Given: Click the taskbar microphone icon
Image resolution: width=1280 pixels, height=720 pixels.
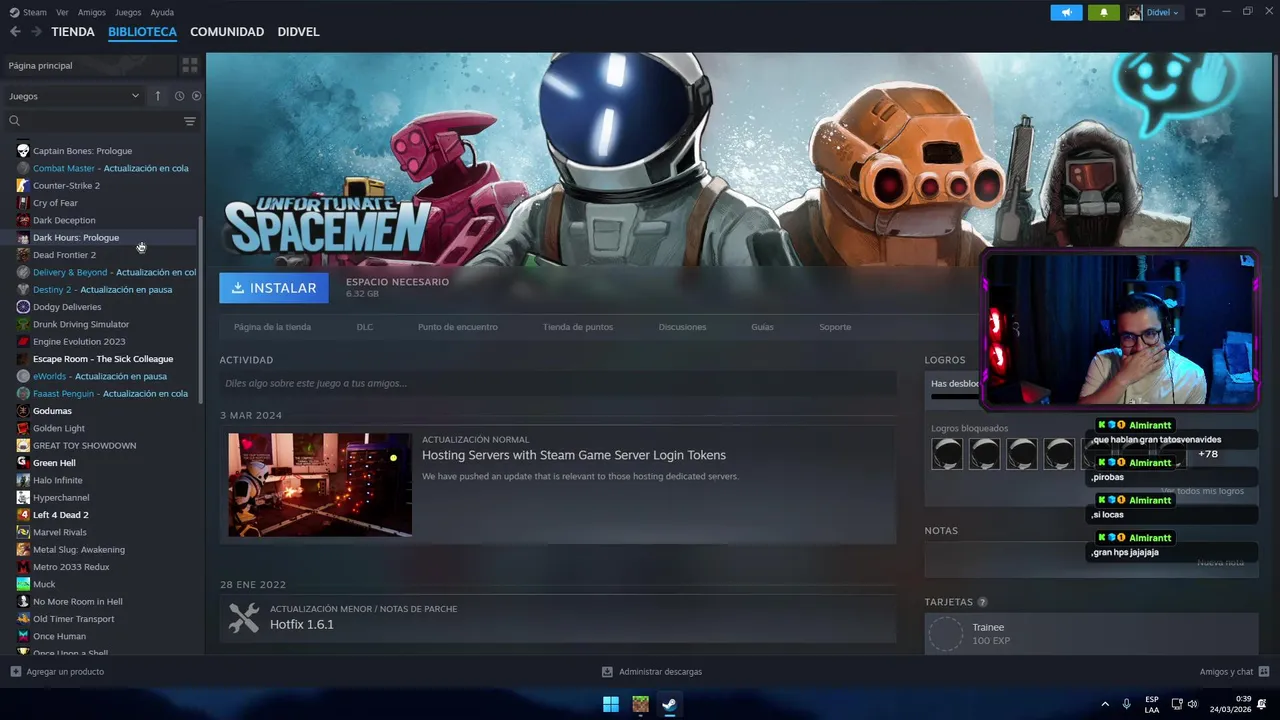Looking at the screenshot, I should [x=1126, y=704].
